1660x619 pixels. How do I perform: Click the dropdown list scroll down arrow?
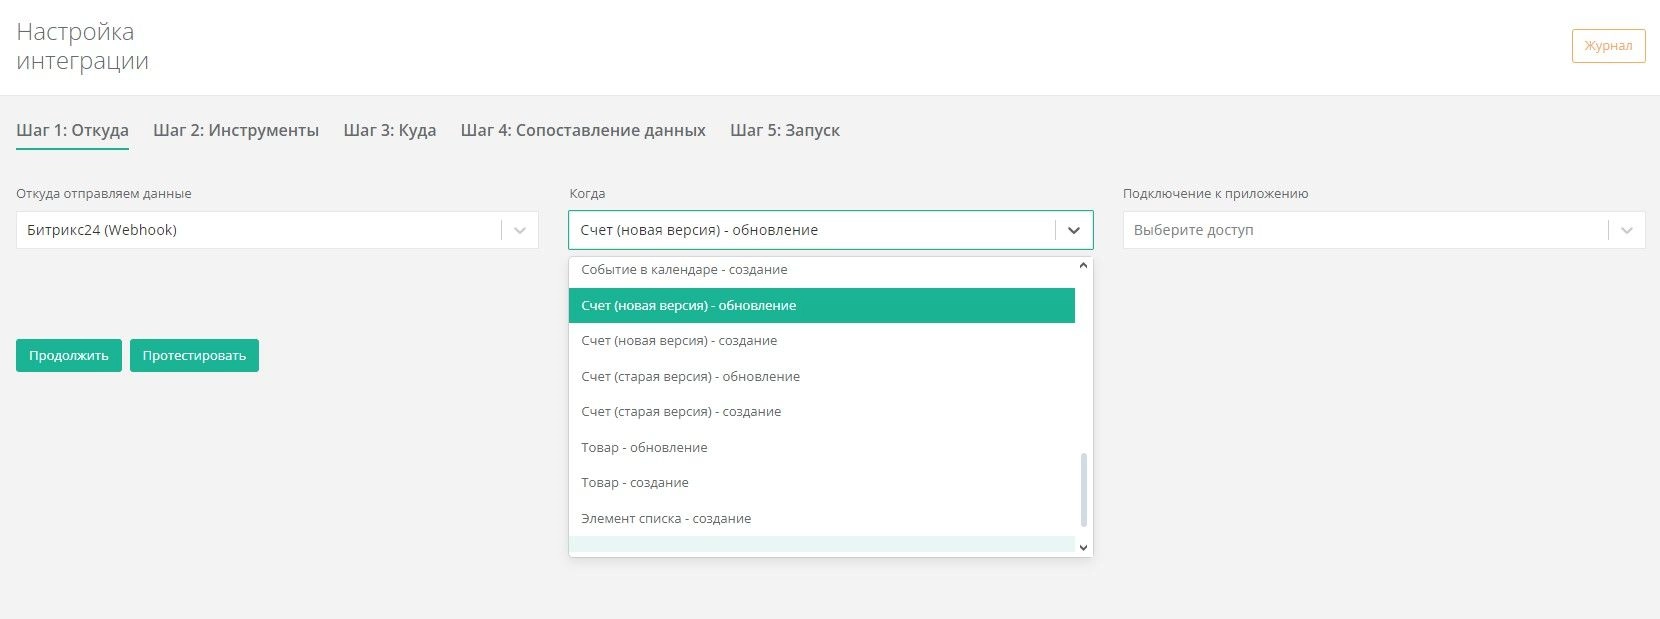(x=1083, y=547)
